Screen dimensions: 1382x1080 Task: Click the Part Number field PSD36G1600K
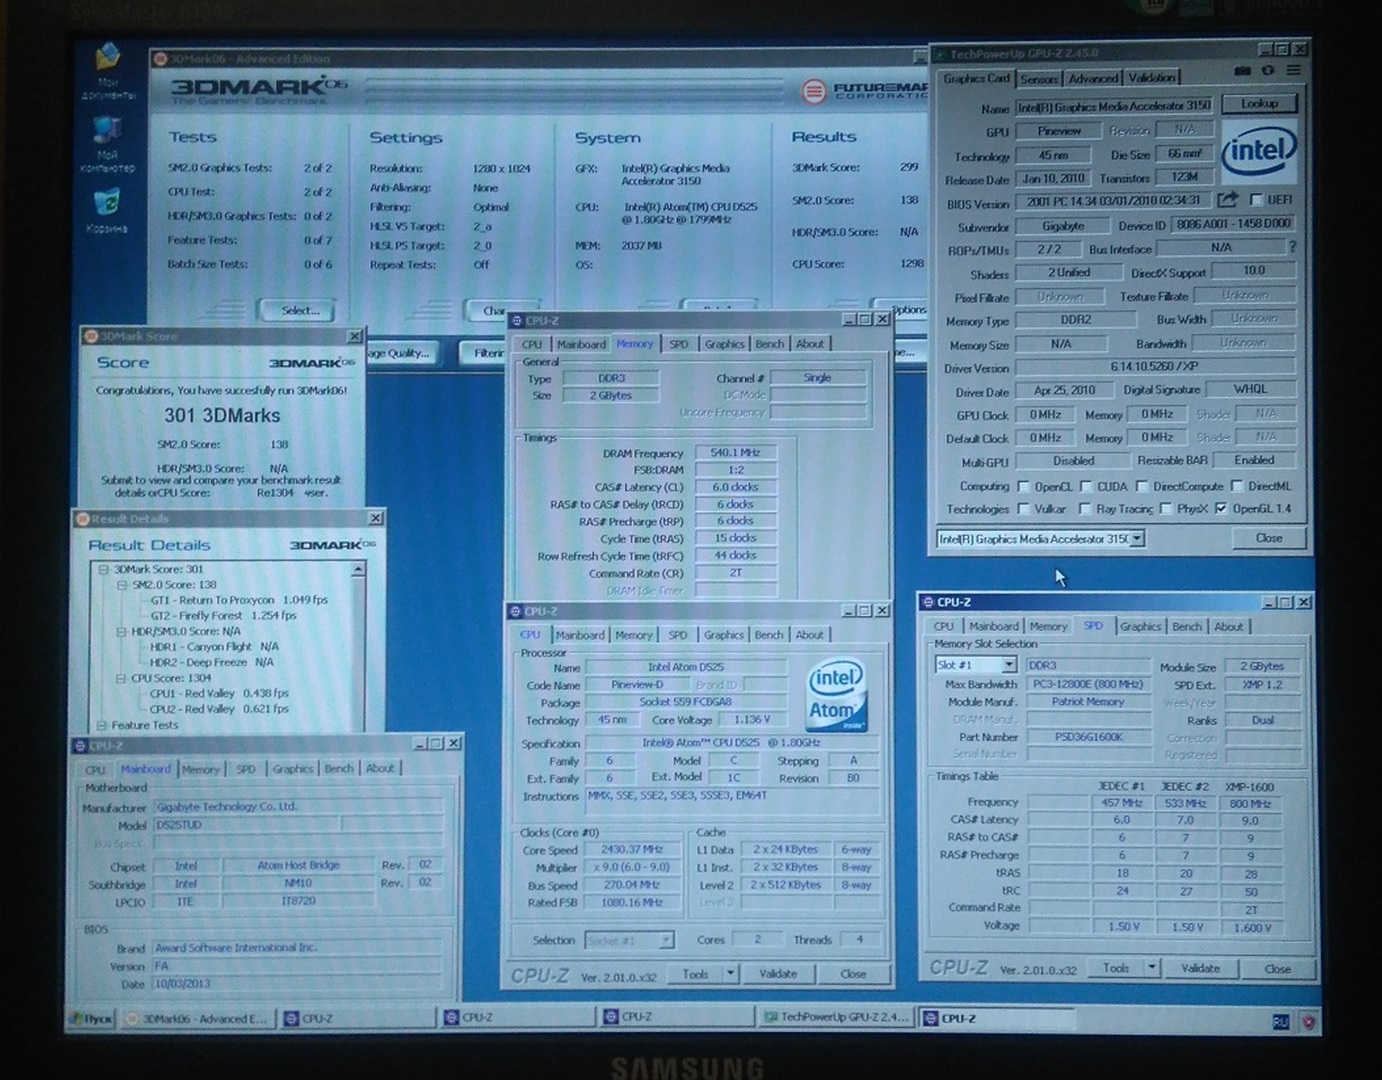click(1089, 737)
